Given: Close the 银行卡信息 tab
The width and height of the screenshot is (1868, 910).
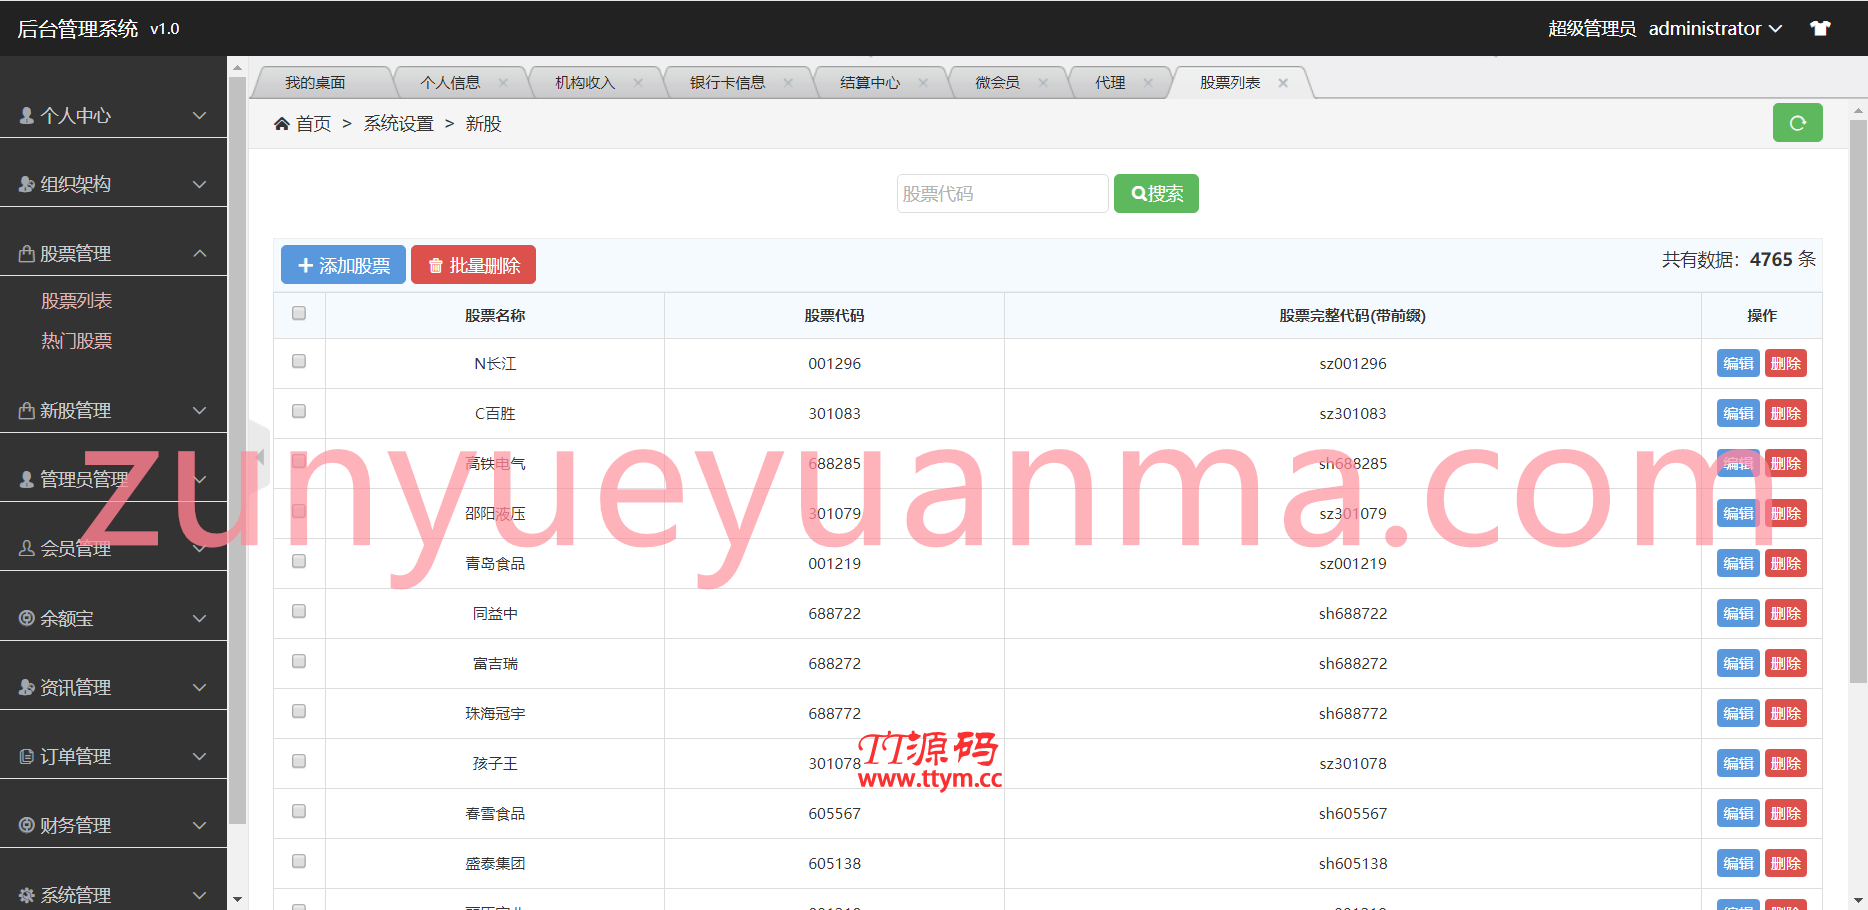Looking at the screenshot, I should pos(788,83).
